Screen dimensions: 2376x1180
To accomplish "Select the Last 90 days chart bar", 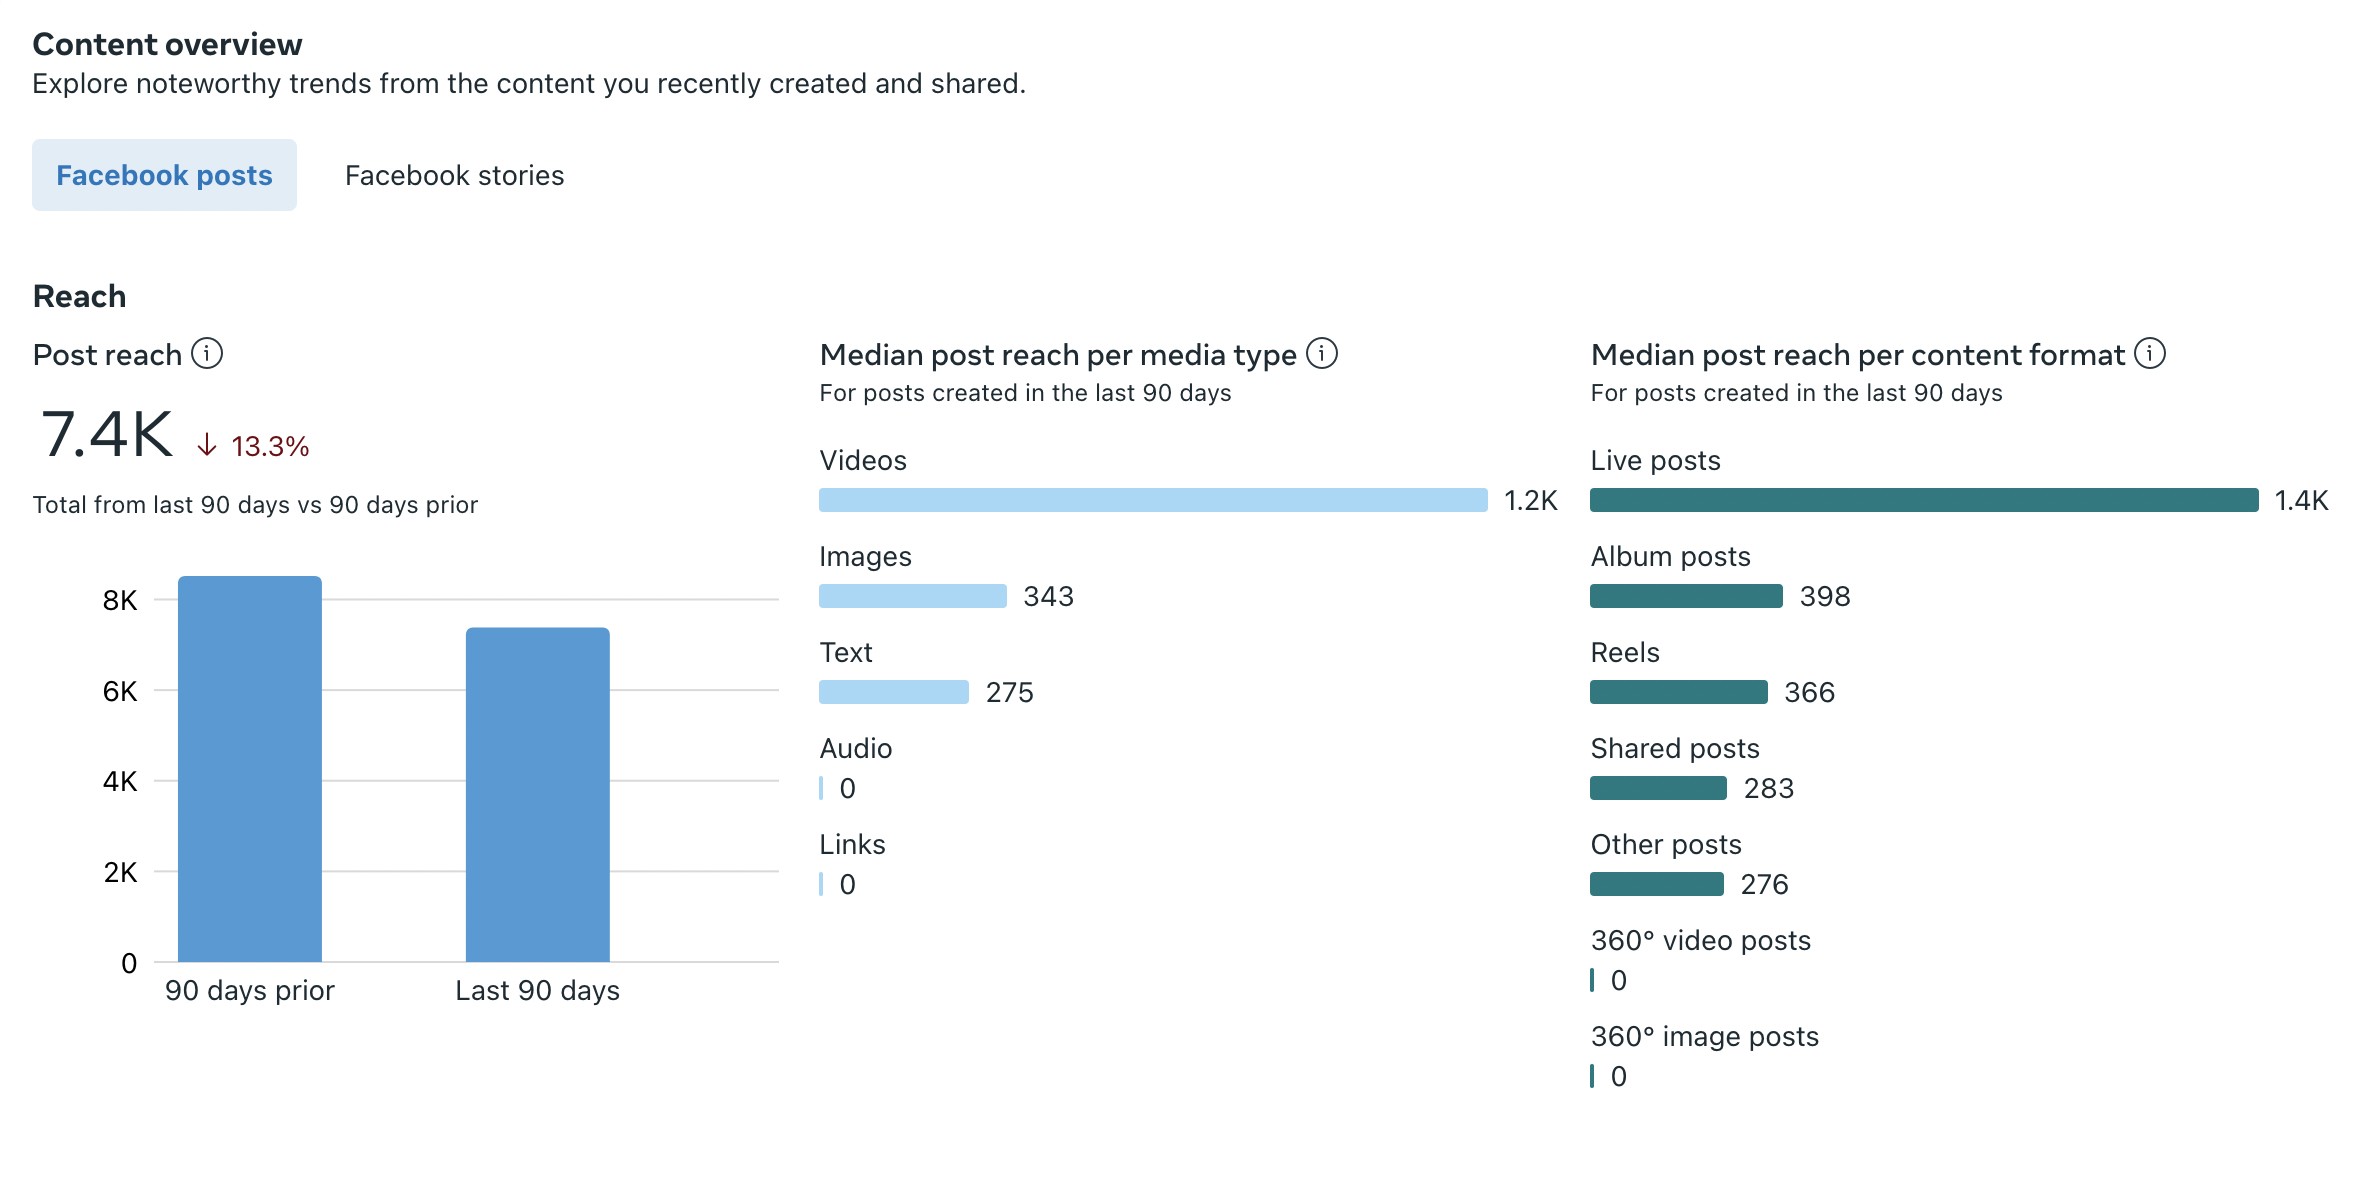I will point(538,794).
